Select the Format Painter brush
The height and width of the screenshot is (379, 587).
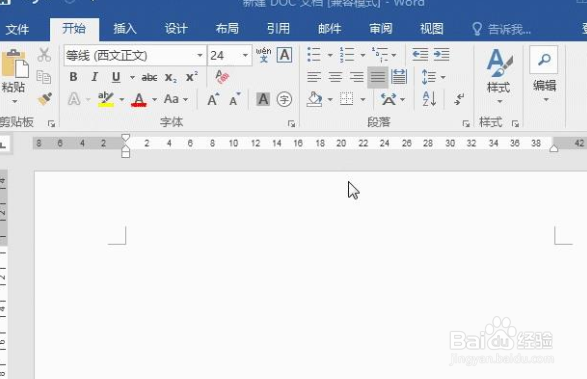pyautogui.click(x=45, y=99)
